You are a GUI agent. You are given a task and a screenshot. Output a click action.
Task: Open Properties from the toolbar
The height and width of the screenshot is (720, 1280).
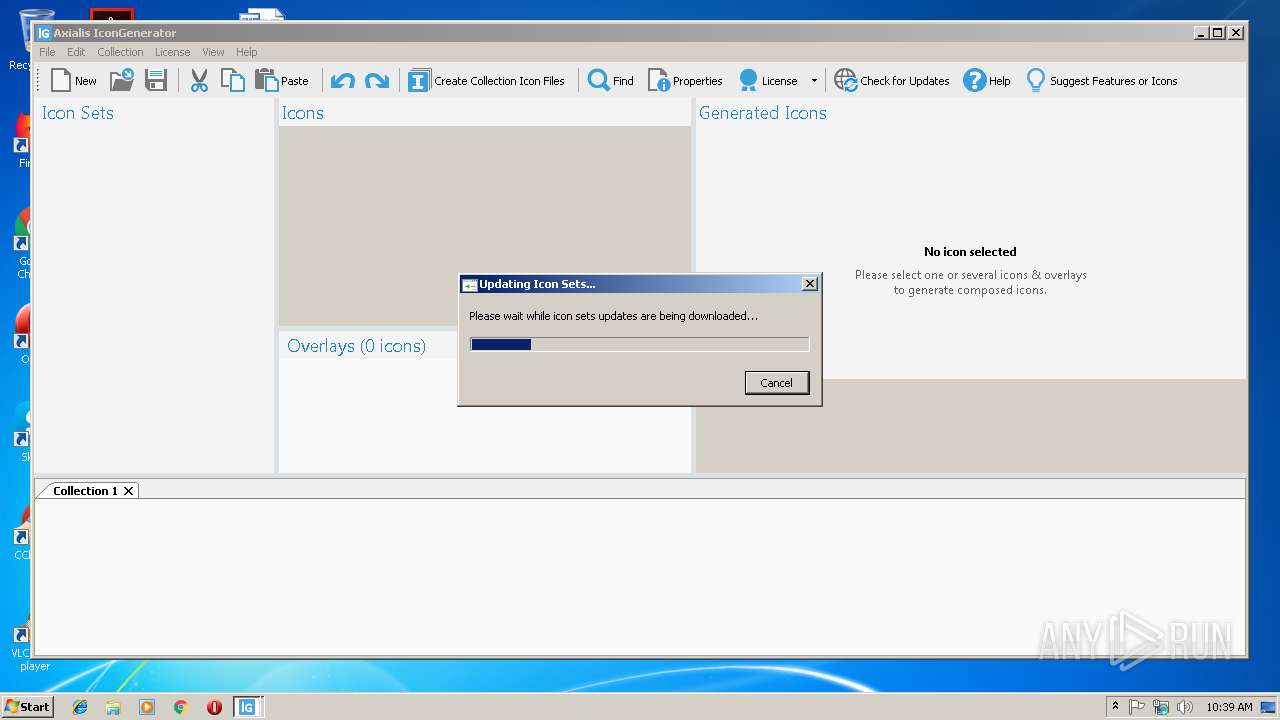coord(685,81)
